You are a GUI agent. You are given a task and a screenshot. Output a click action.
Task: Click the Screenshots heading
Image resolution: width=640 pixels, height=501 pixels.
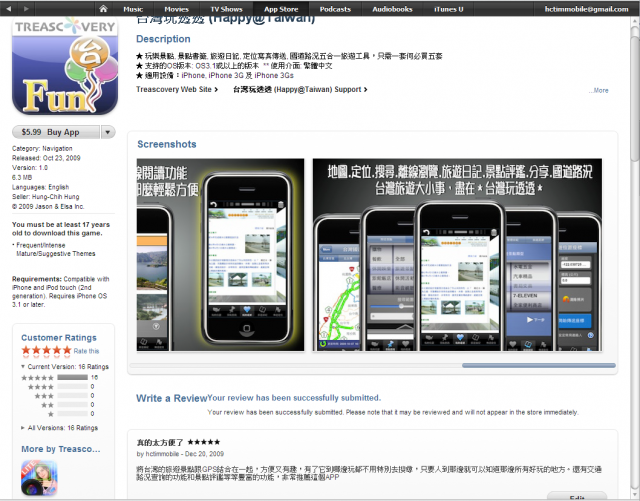tap(167, 144)
